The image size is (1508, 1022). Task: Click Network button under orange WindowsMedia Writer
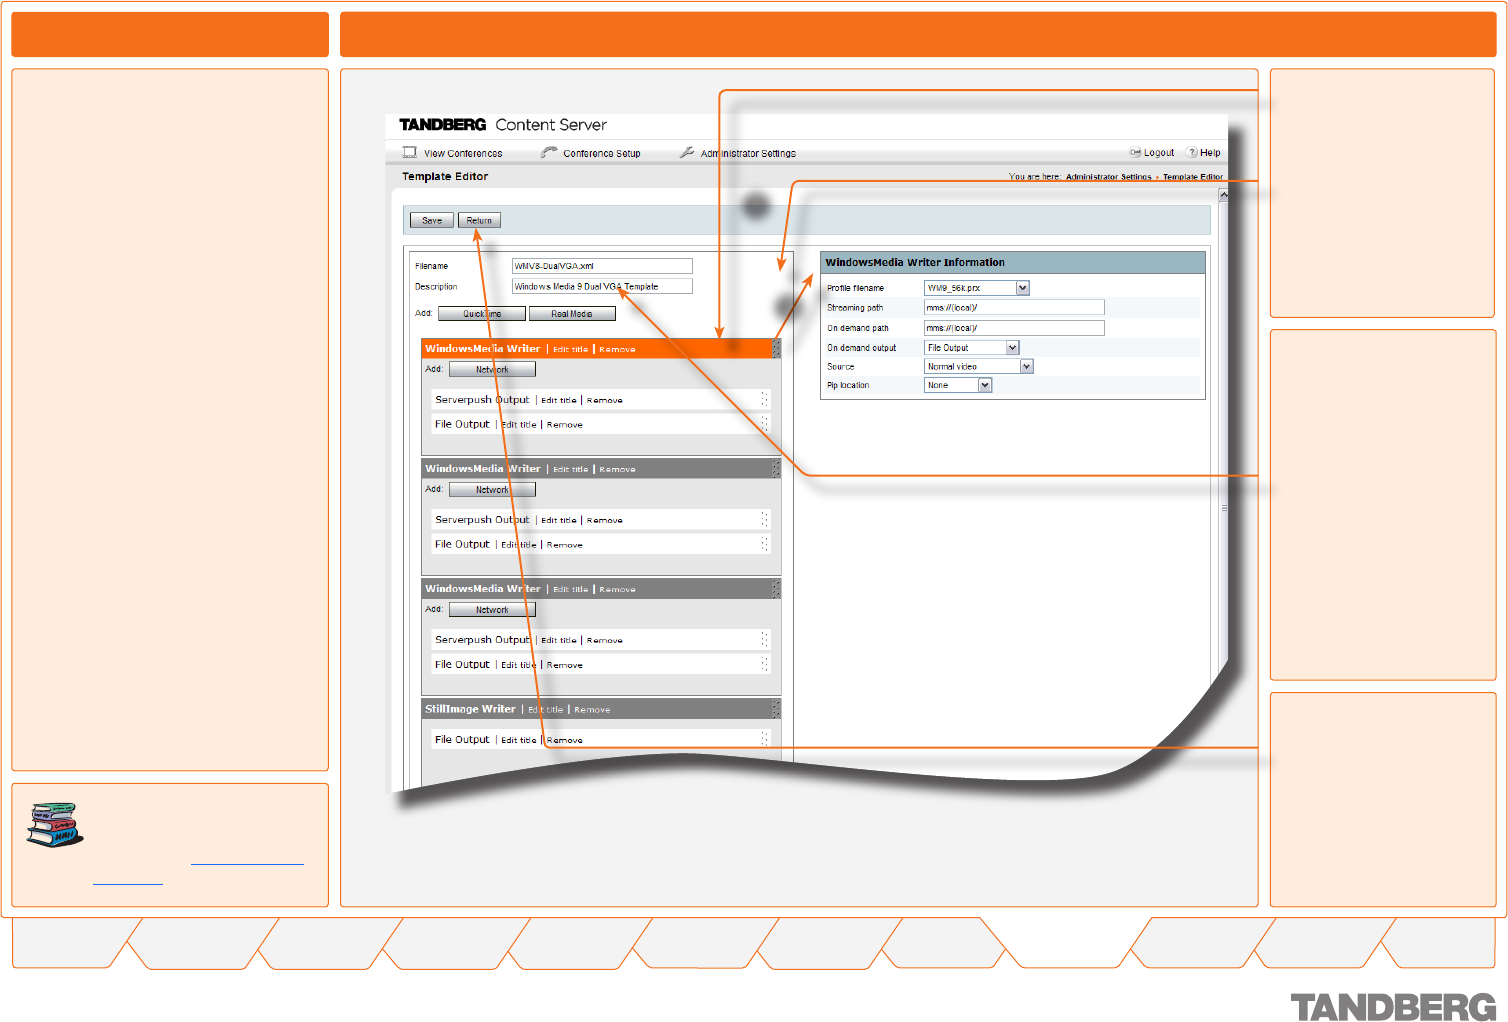click(492, 369)
